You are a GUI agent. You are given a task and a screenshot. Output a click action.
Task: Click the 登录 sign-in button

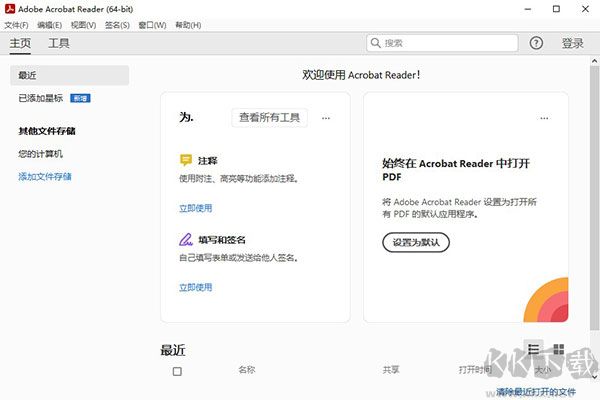coord(572,43)
